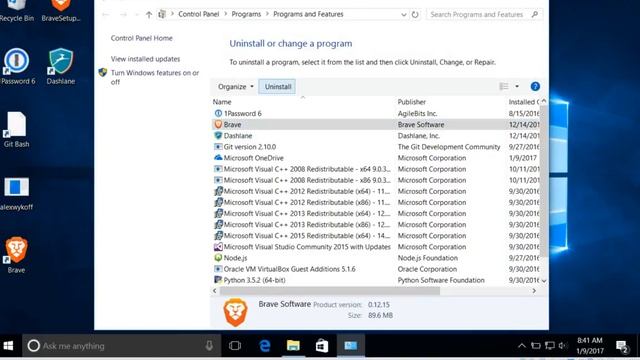The width and height of the screenshot is (640, 360).
Task: Open the Recycle Bin desktop icon
Action: coord(16,11)
